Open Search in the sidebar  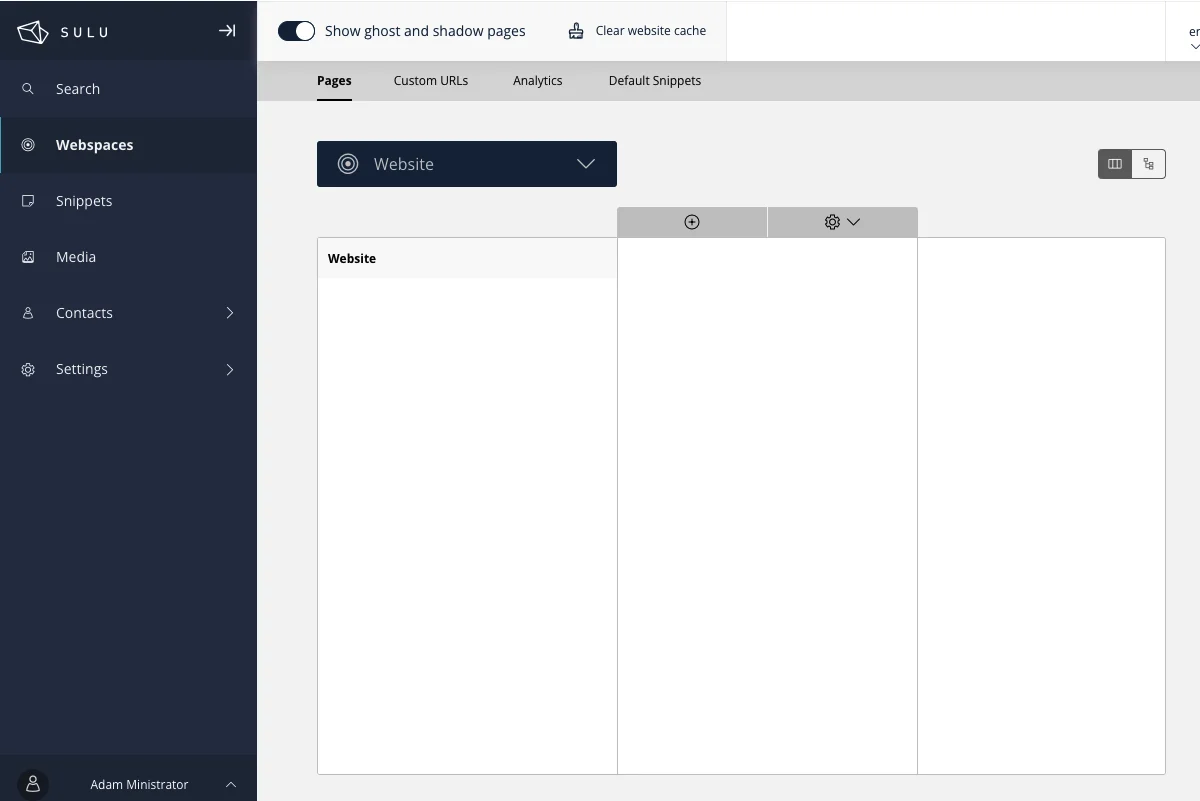tap(77, 89)
